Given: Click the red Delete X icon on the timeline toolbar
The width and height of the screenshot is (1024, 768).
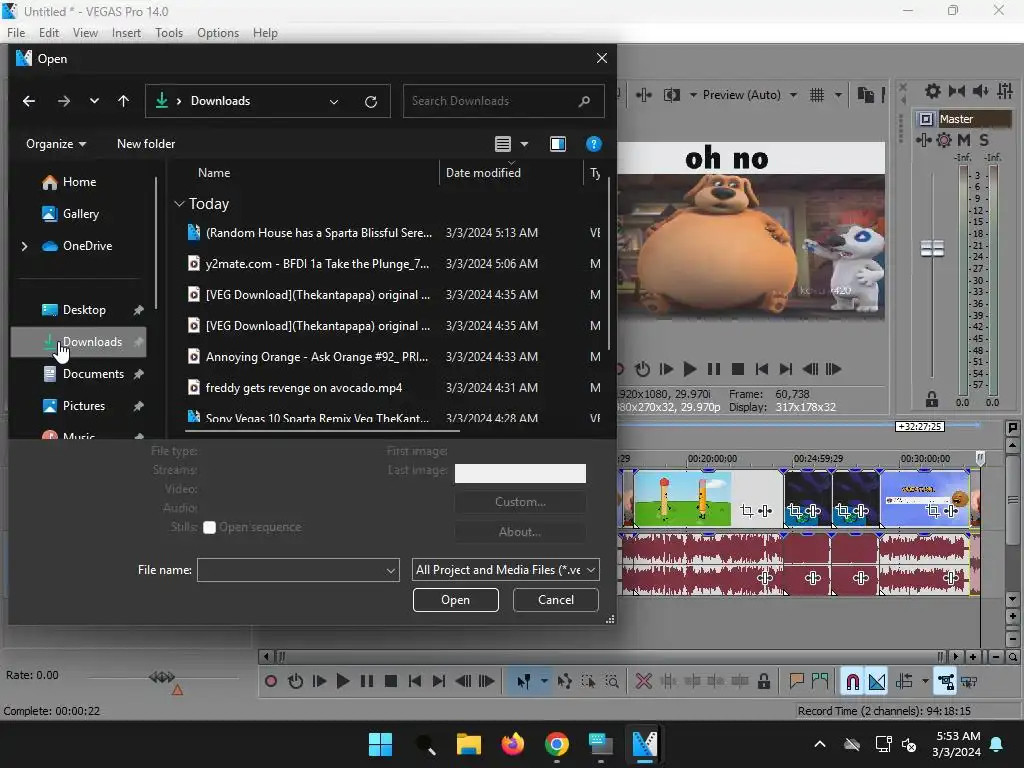Looking at the screenshot, I should pos(643,681).
